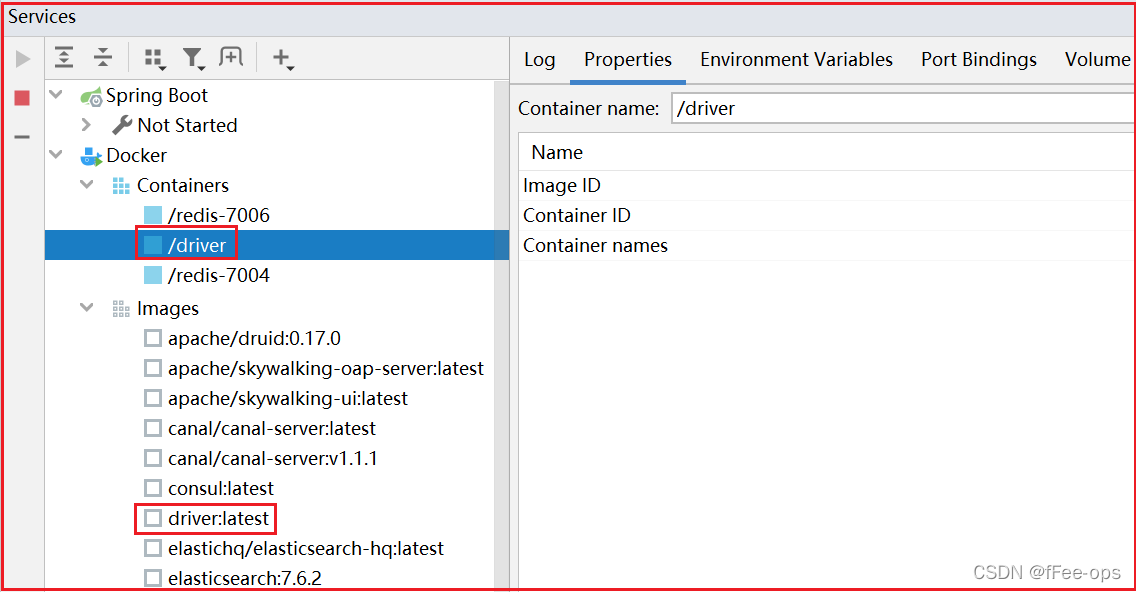Select apache/skywalking-oap-server:latest image name
1136x592 pixels.
tap(326, 368)
